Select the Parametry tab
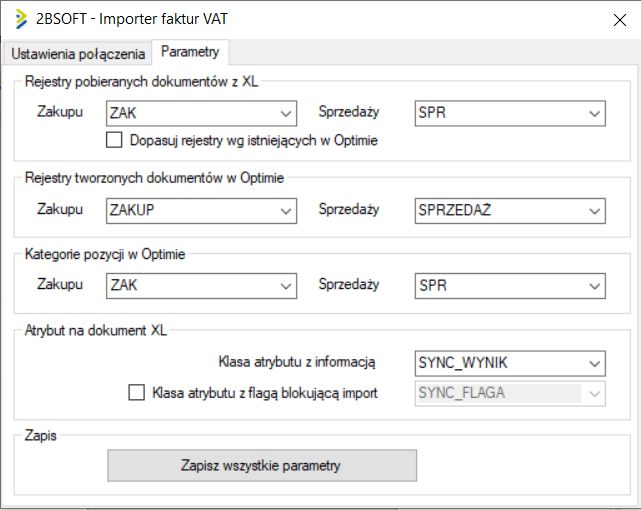The image size is (641, 510). click(190, 52)
